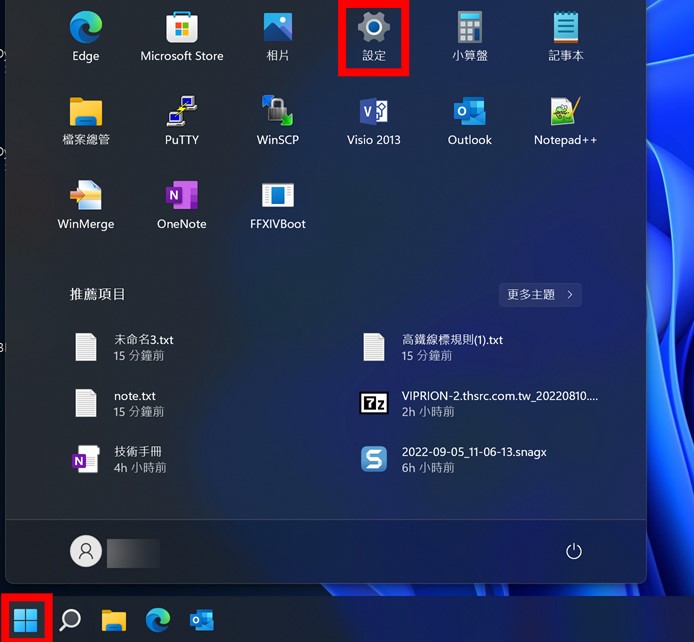Open 檔案總管 File Explorer pinned app
This screenshot has width=694, height=642.
86,120
